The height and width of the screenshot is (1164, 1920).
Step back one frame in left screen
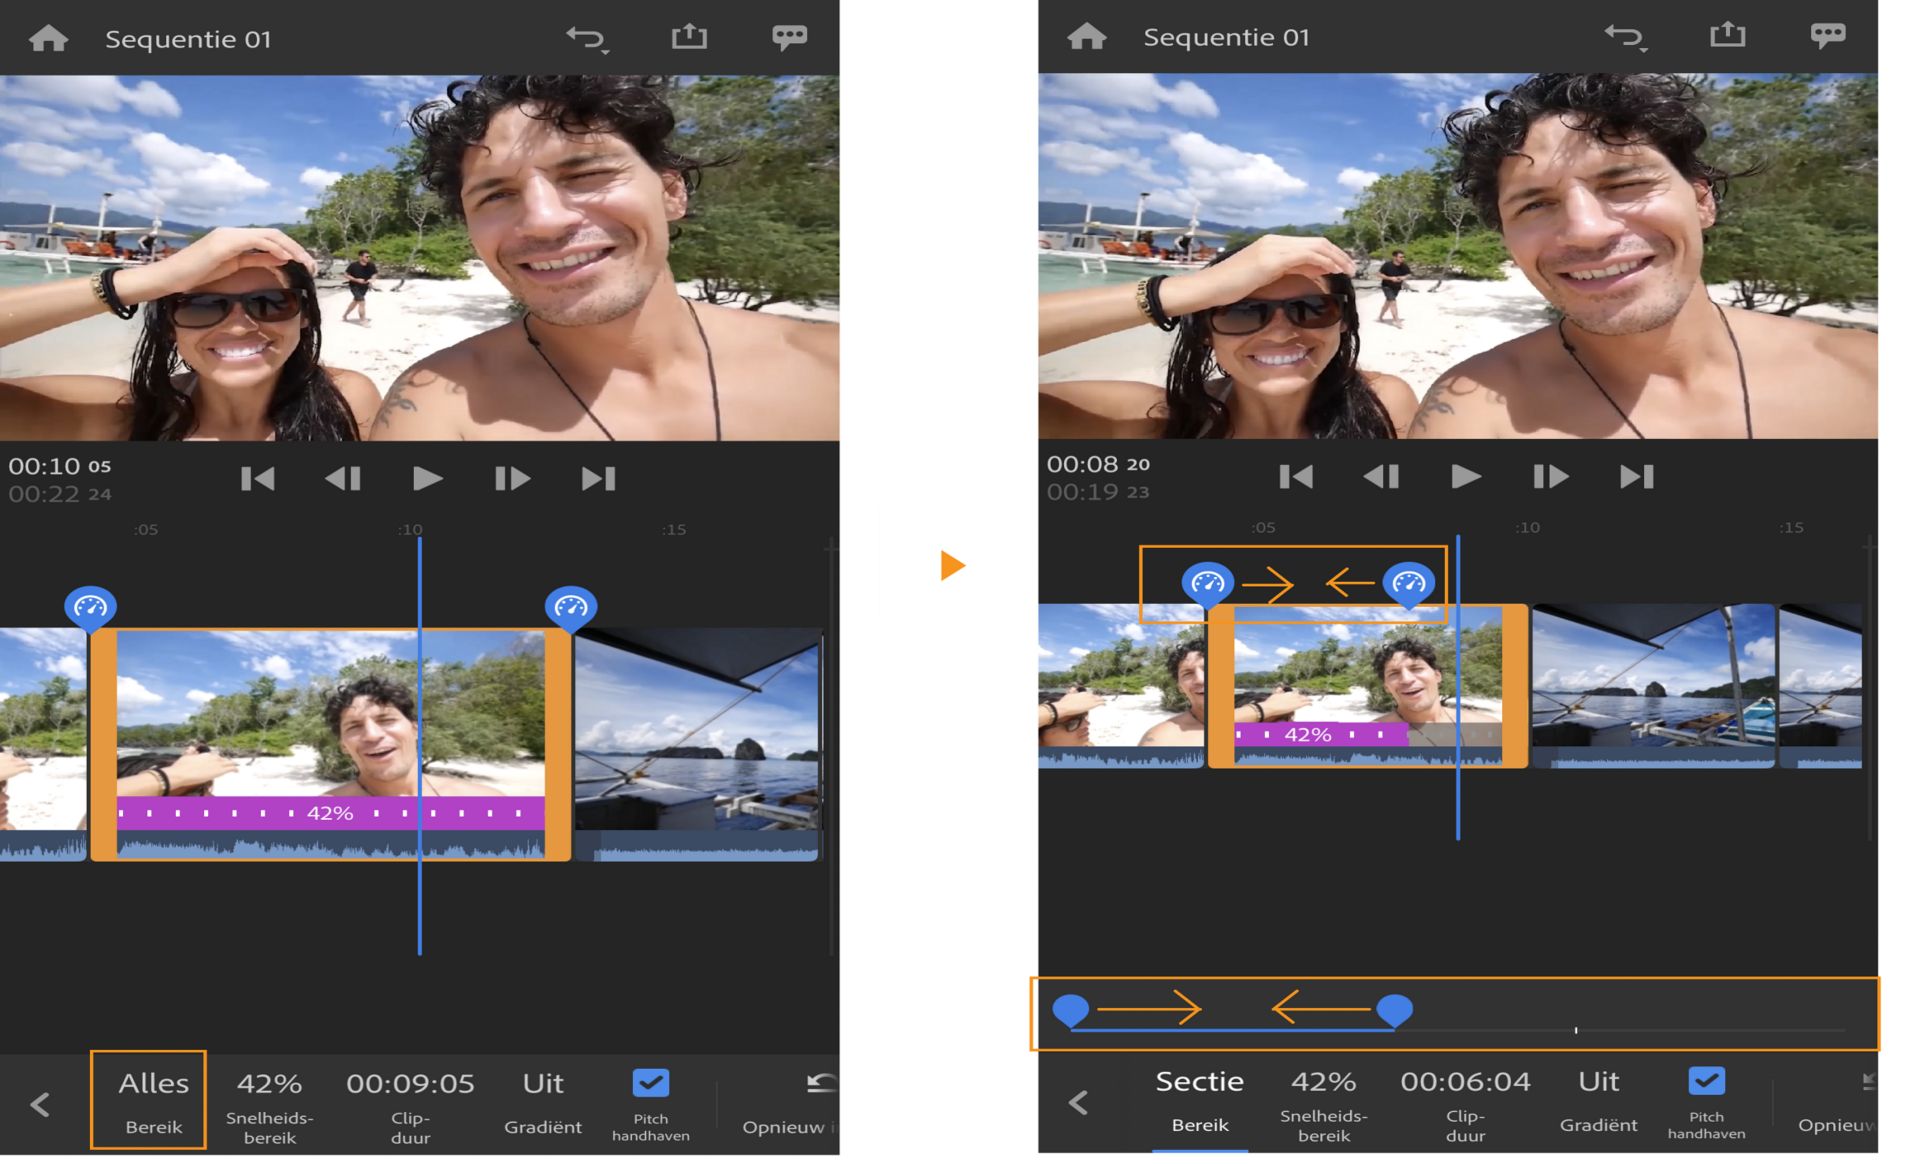[x=343, y=479]
